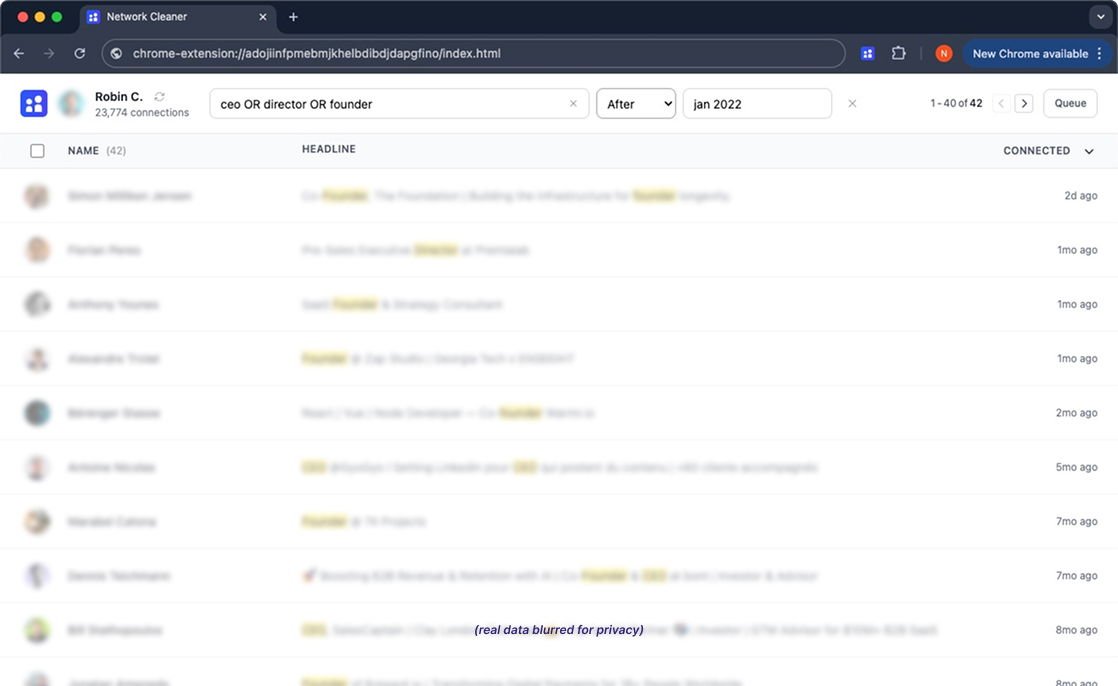This screenshot has width=1118, height=686.
Task: Select the blue Network Cleaner app logo
Action: point(34,102)
